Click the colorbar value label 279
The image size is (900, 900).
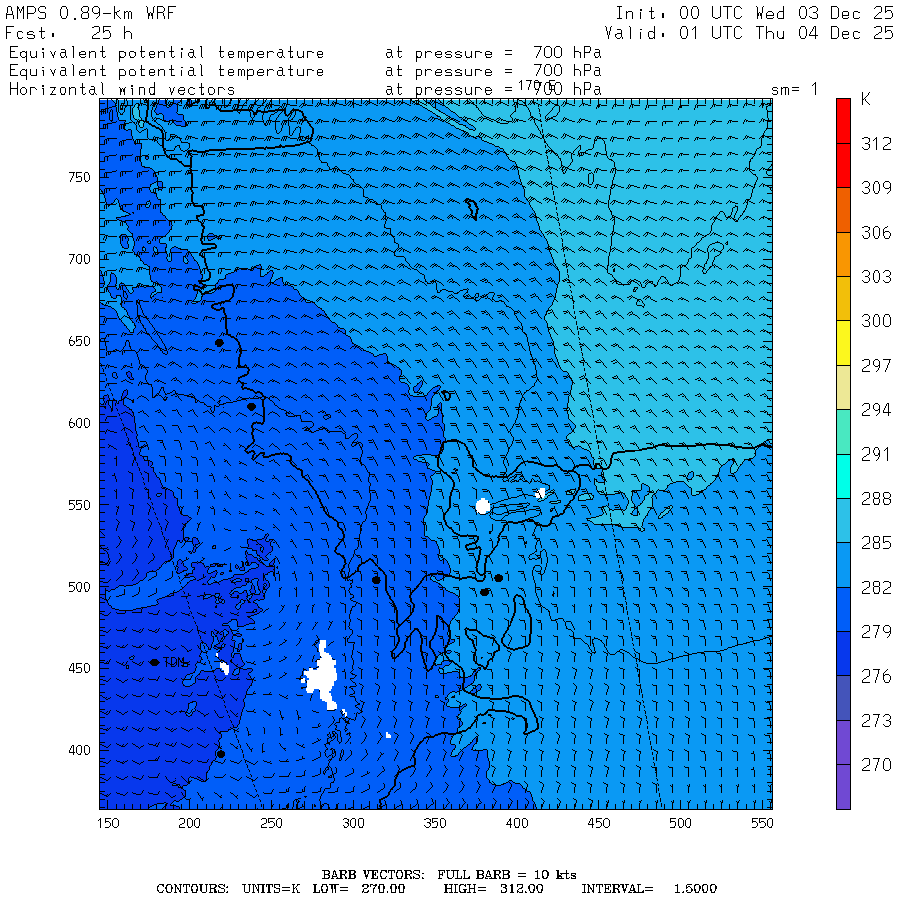tap(876, 632)
